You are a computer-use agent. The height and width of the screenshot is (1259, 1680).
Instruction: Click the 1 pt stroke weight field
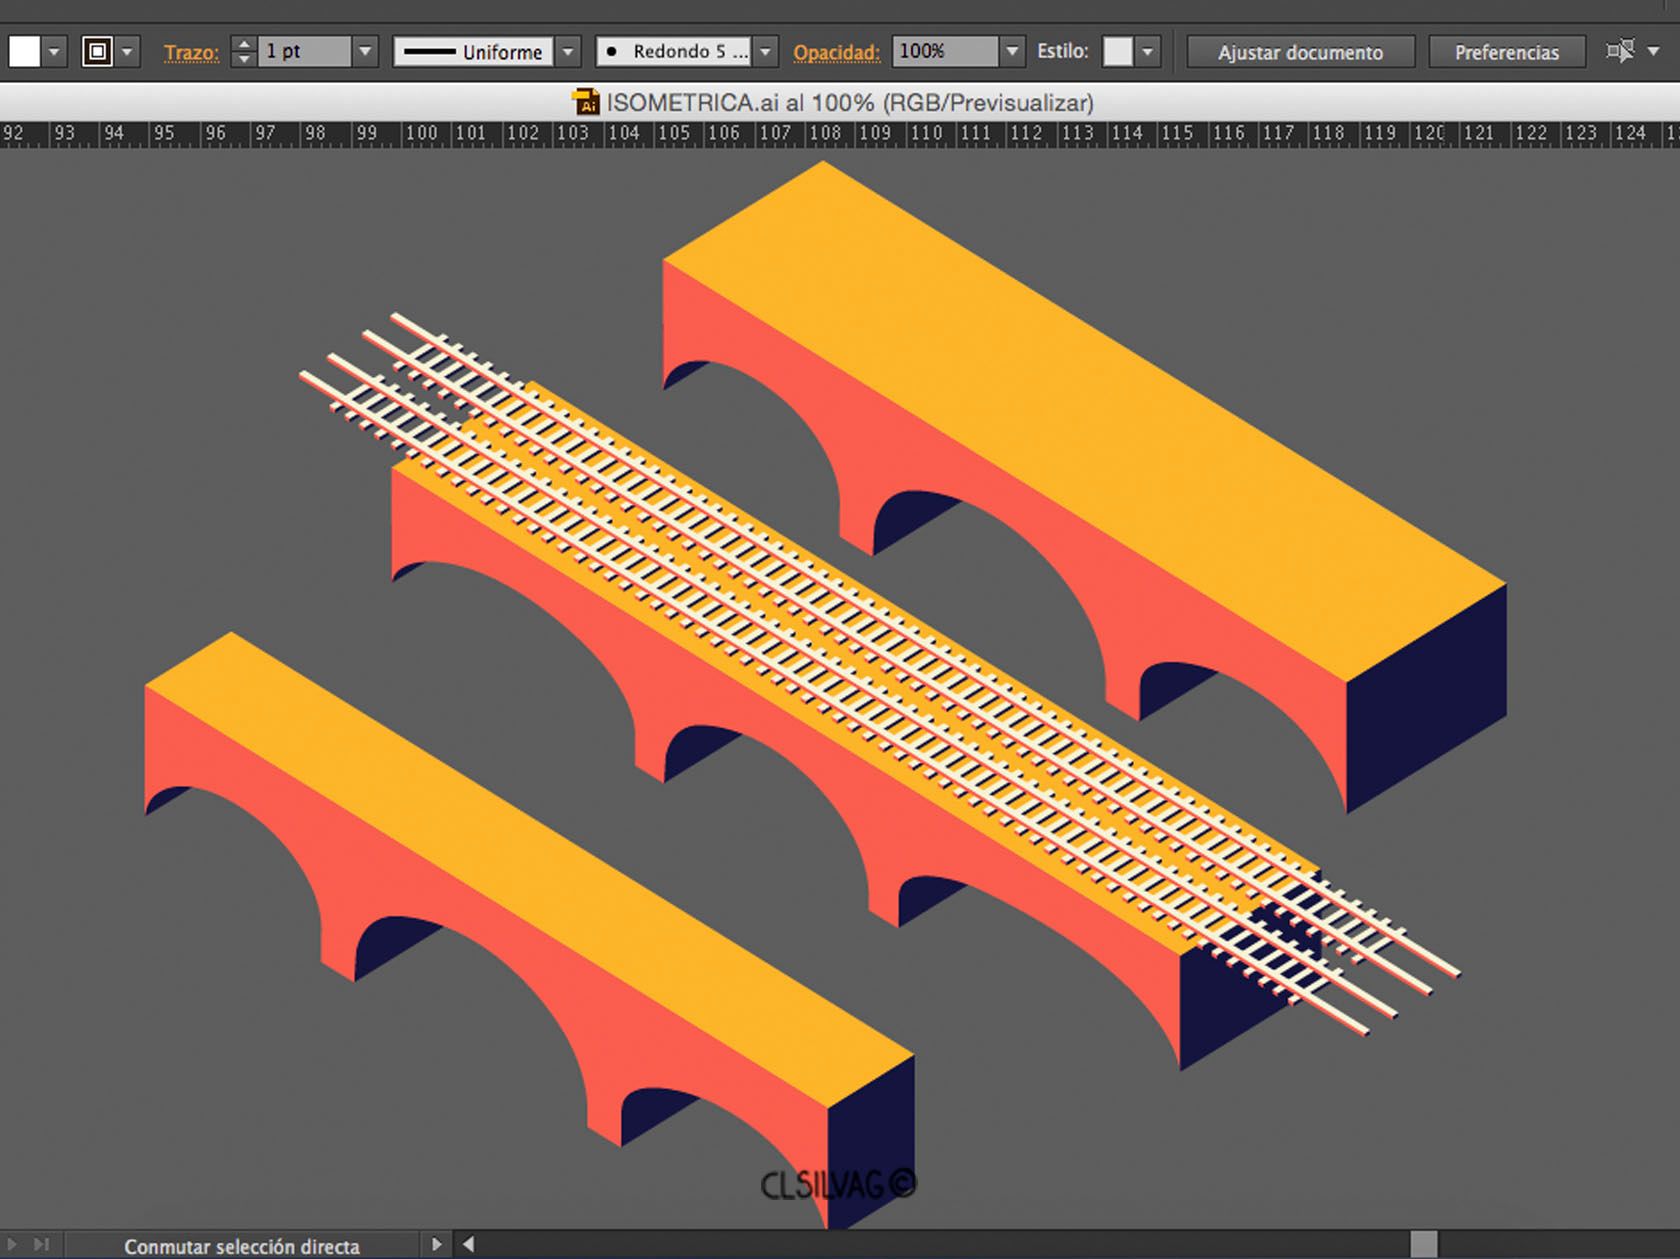tap(304, 51)
